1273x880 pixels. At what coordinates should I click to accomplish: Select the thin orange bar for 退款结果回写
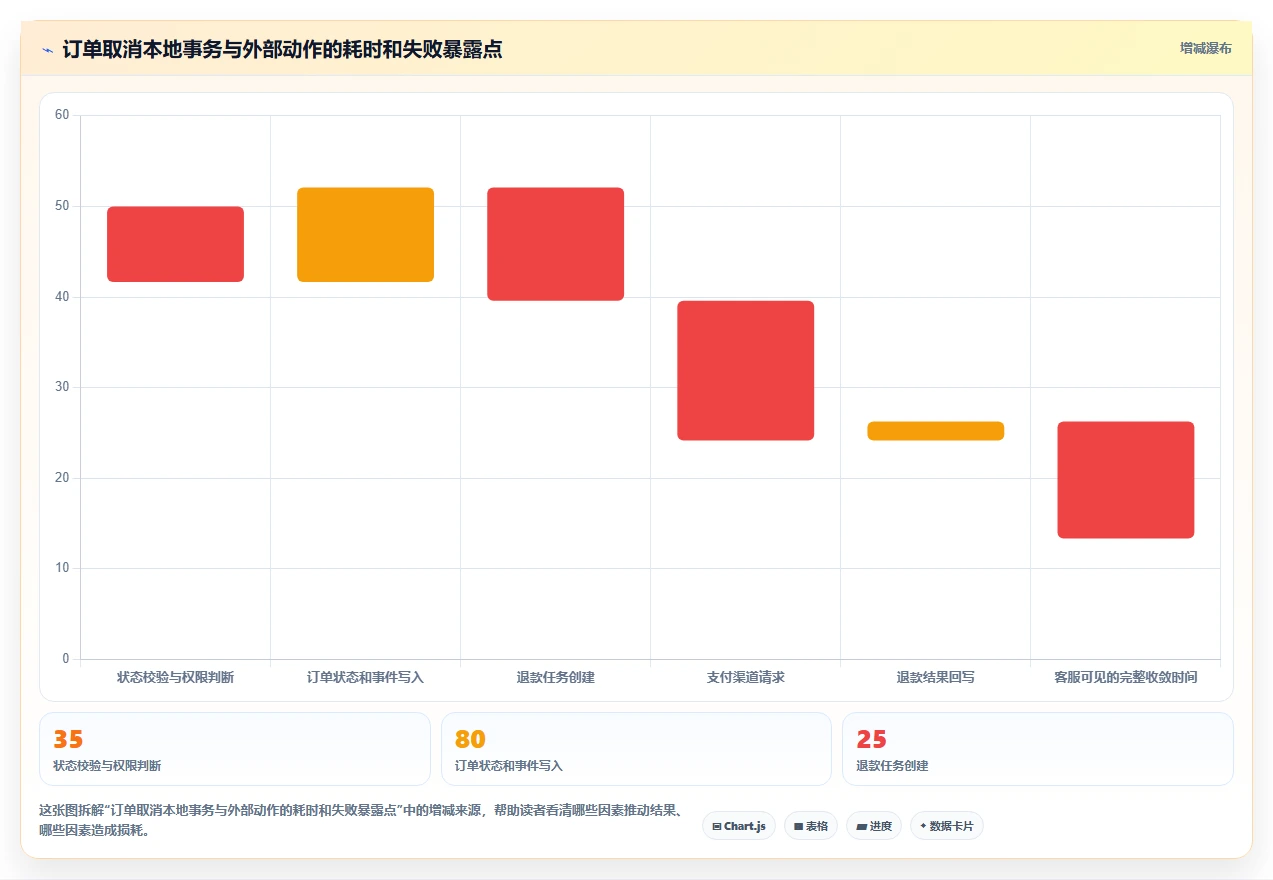click(x=935, y=431)
